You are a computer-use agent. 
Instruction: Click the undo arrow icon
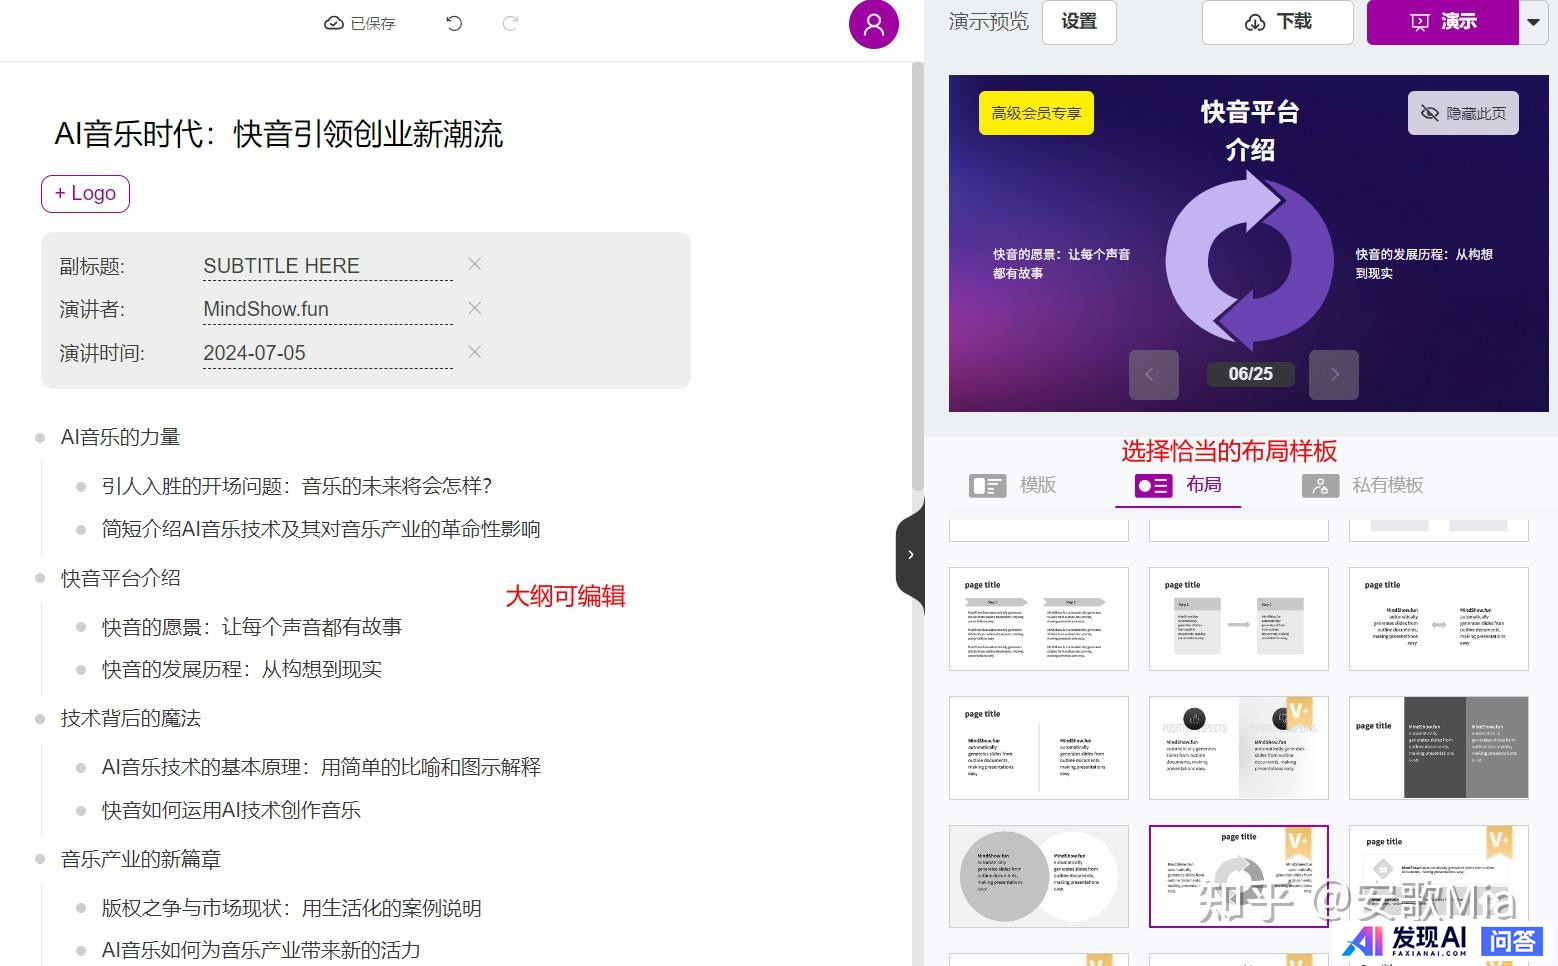click(454, 23)
